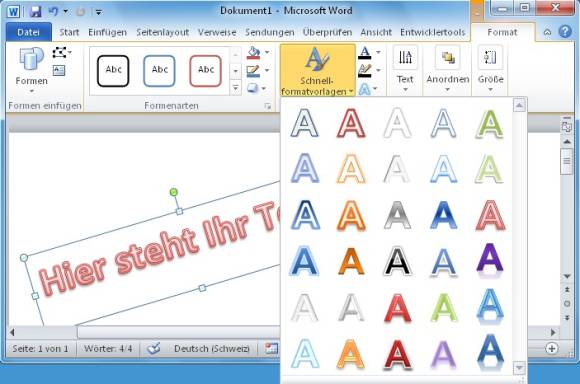Open the Word help question mark
Viewport: 580px width, 384px height.
click(565, 32)
